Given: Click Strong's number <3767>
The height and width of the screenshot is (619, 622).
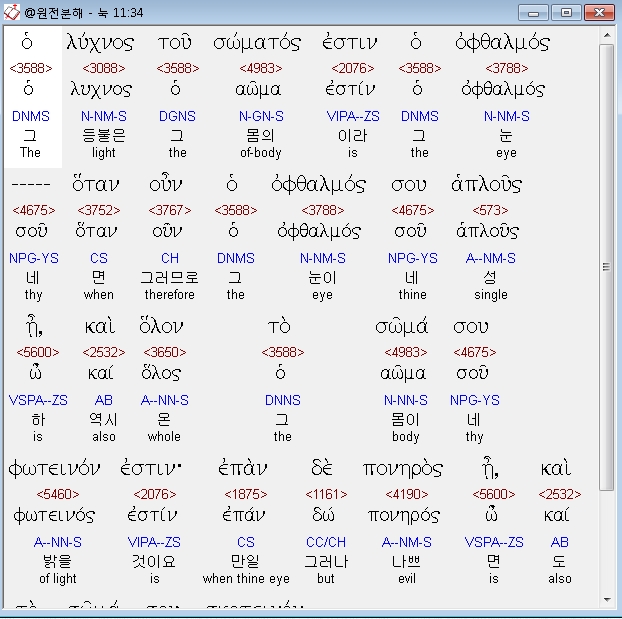Looking at the screenshot, I should (x=170, y=210).
